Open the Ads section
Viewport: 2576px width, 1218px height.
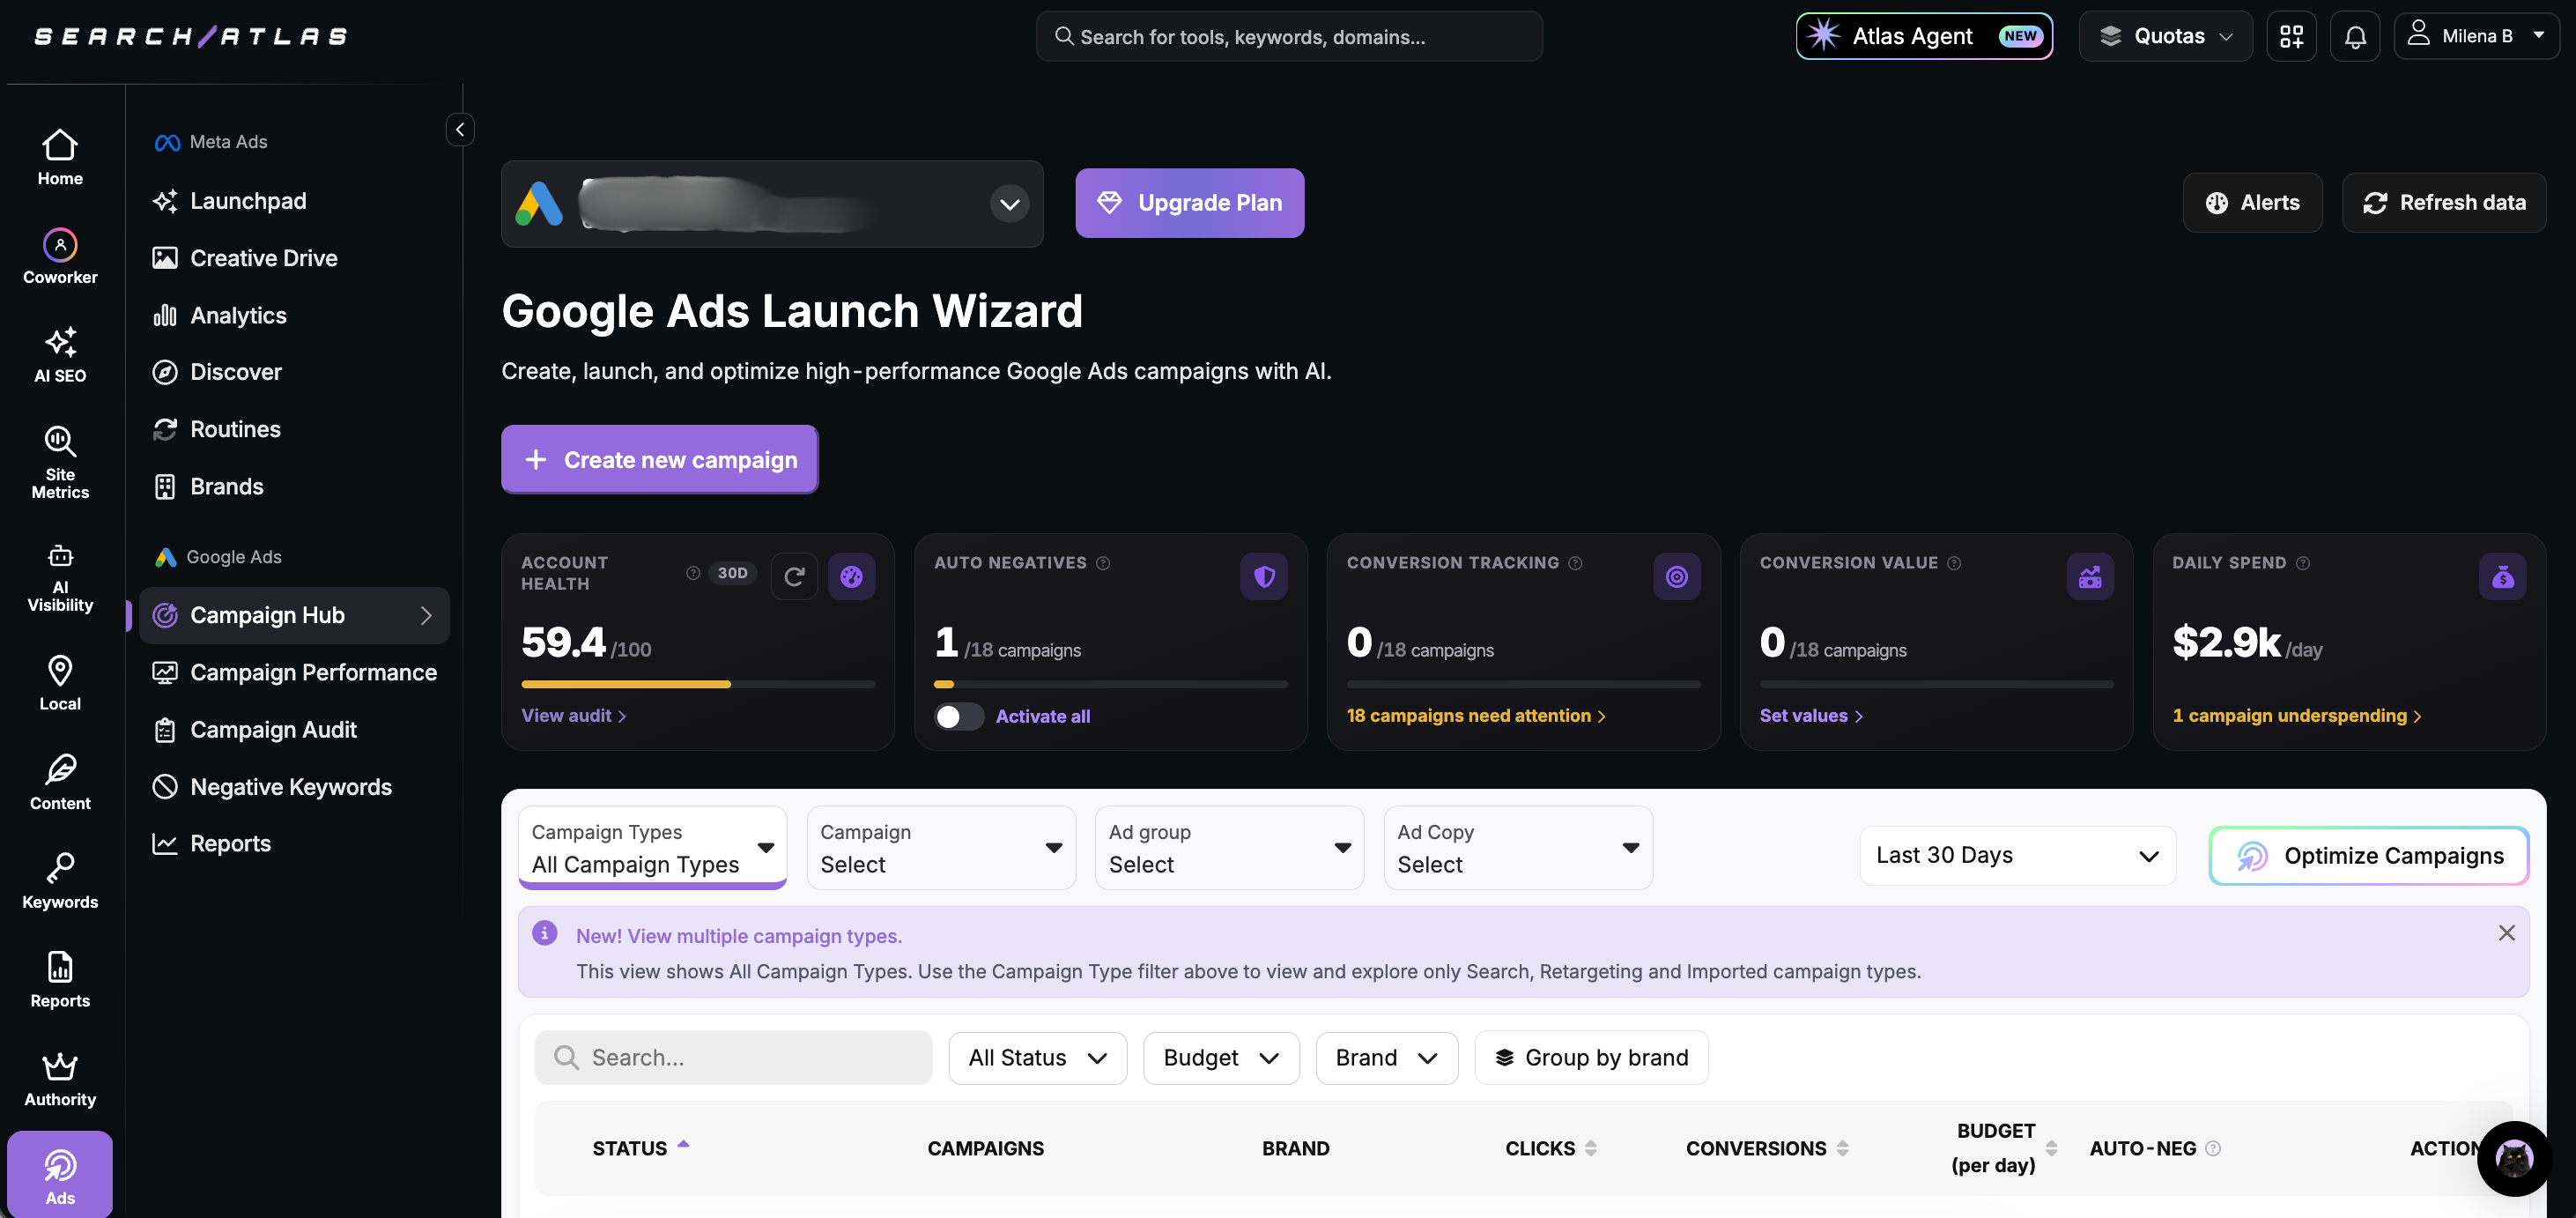(x=60, y=1176)
